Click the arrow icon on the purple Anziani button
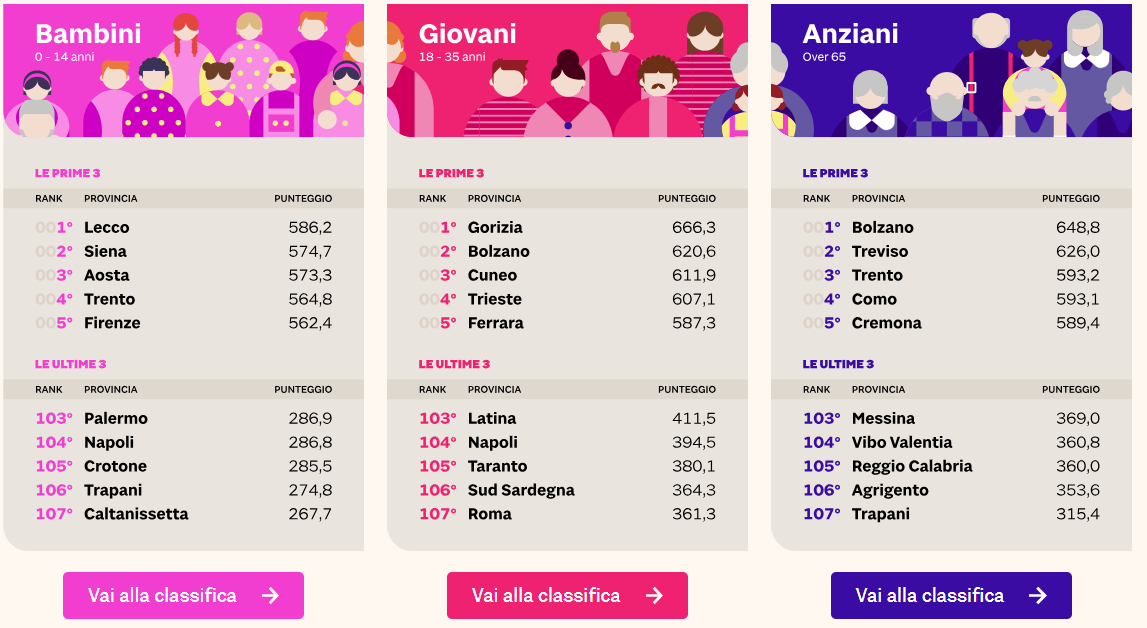This screenshot has width=1147, height=628. pos(1038,595)
